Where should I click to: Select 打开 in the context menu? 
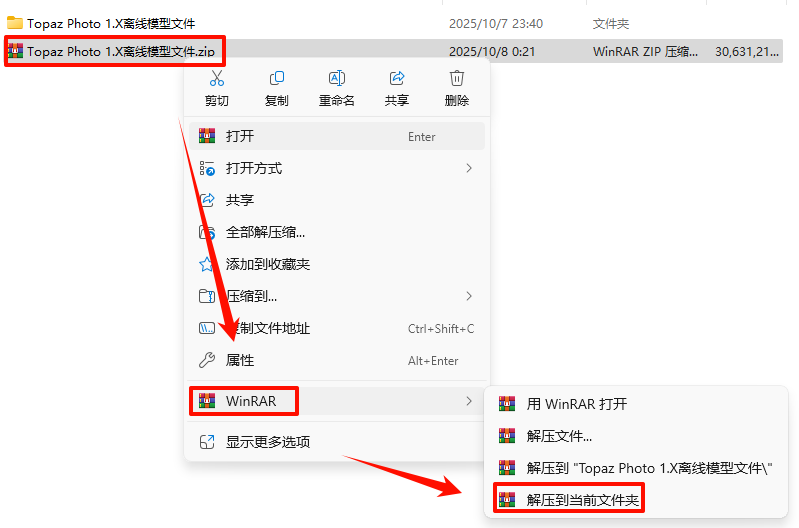click(x=337, y=136)
